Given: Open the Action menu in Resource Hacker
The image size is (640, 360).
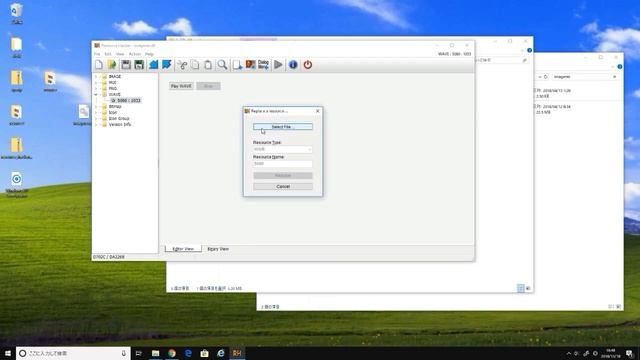Looking at the screenshot, I should click(x=135, y=54).
